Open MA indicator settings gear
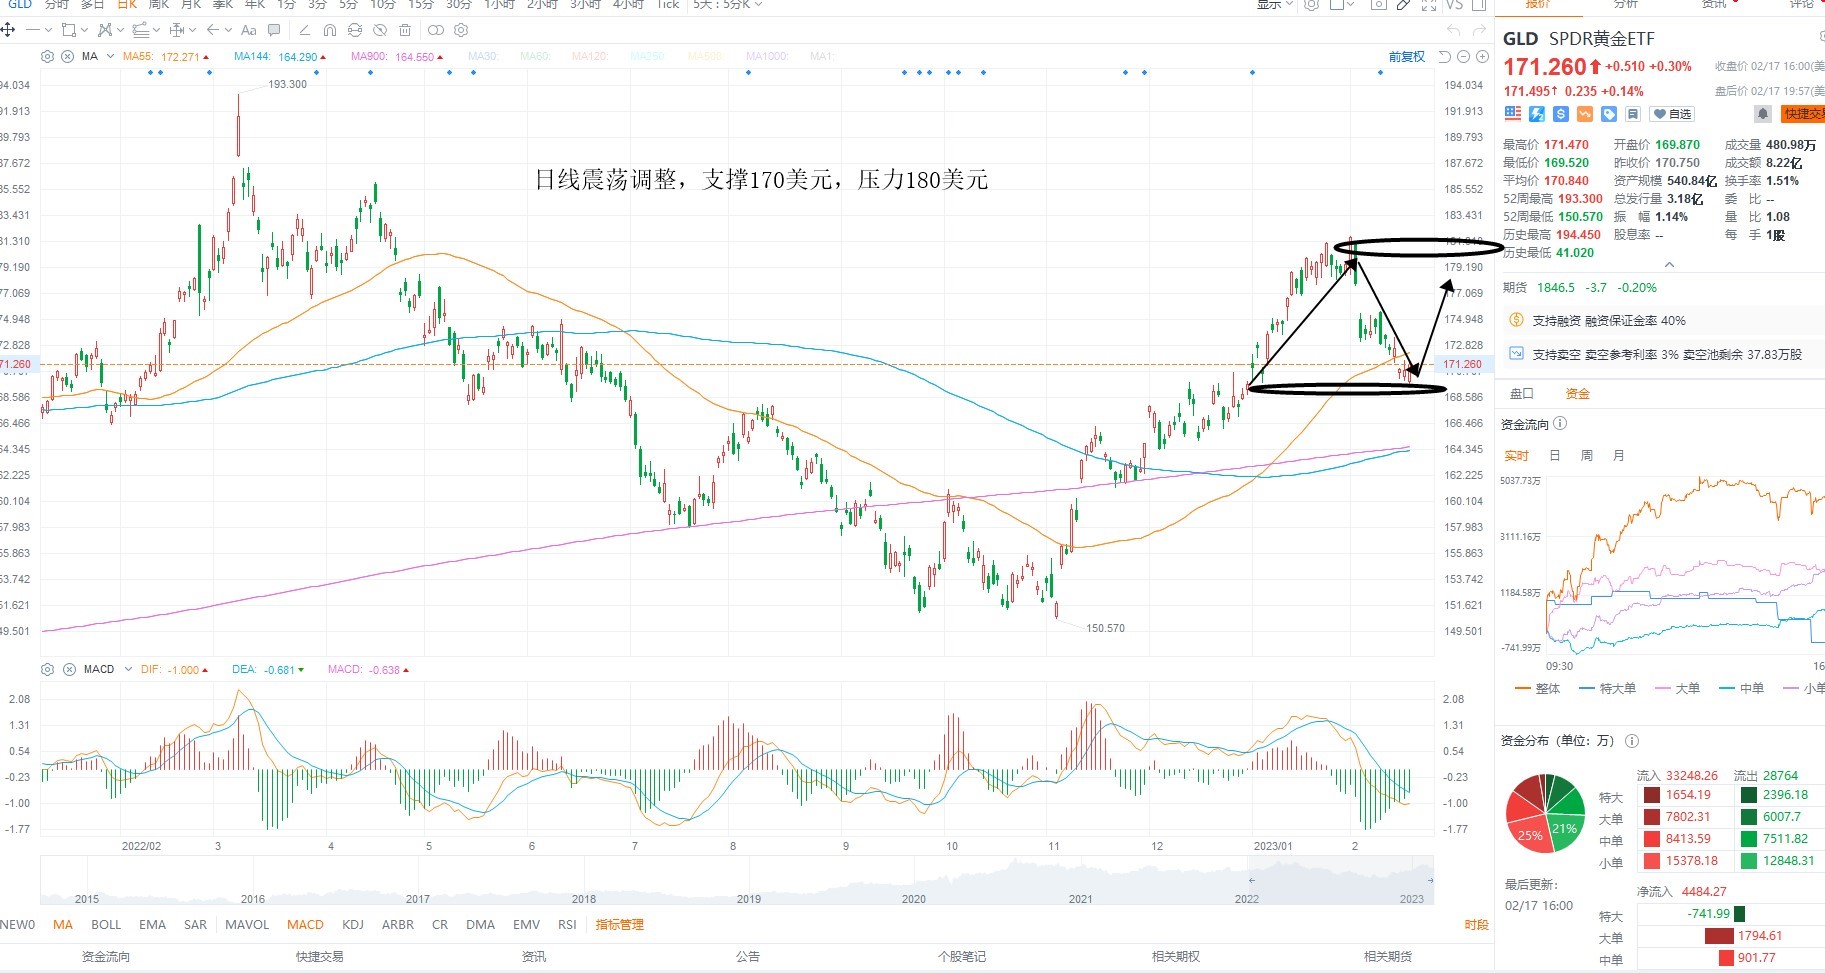This screenshot has height=973, width=1825. pos(48,56)
